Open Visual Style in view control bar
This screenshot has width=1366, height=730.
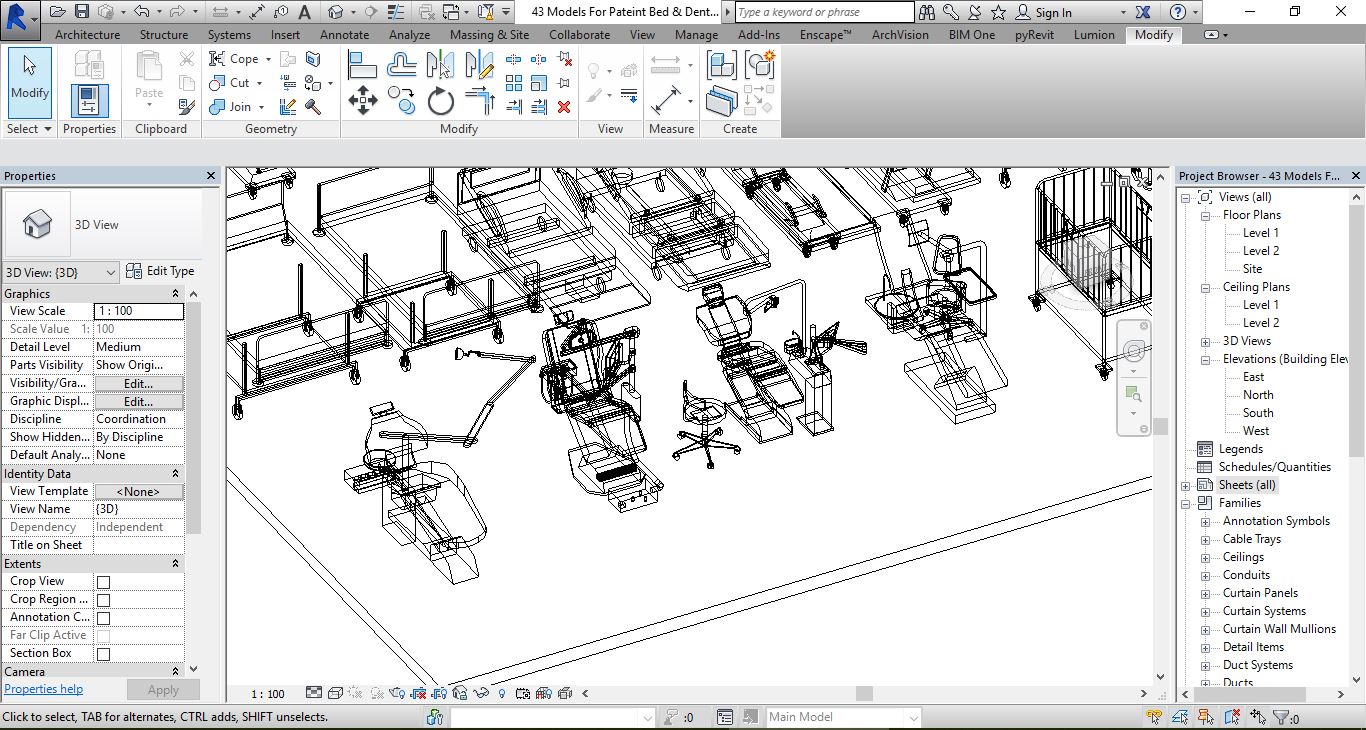[335, 693]
